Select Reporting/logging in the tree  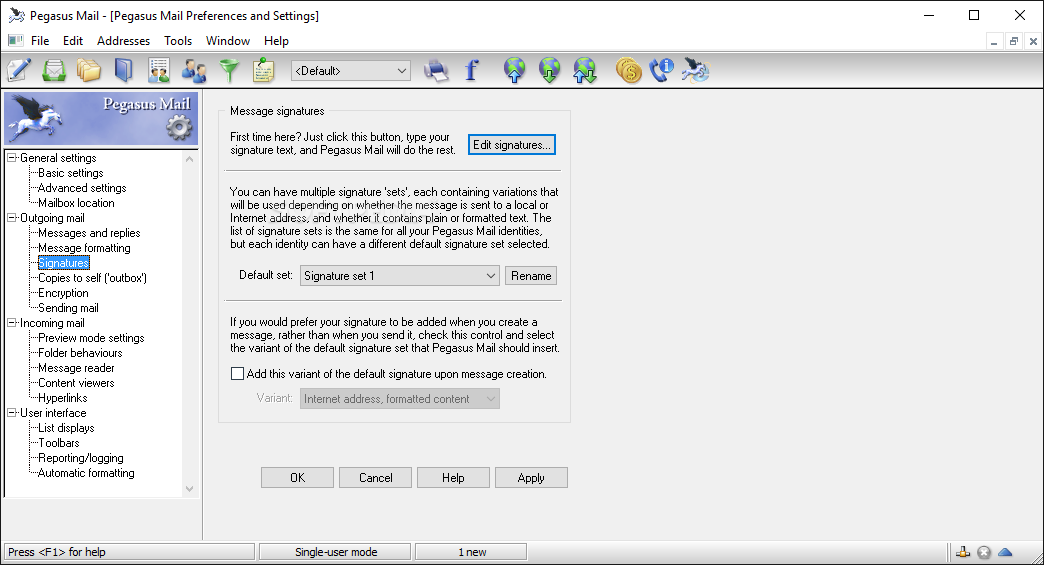click(81, 458)
